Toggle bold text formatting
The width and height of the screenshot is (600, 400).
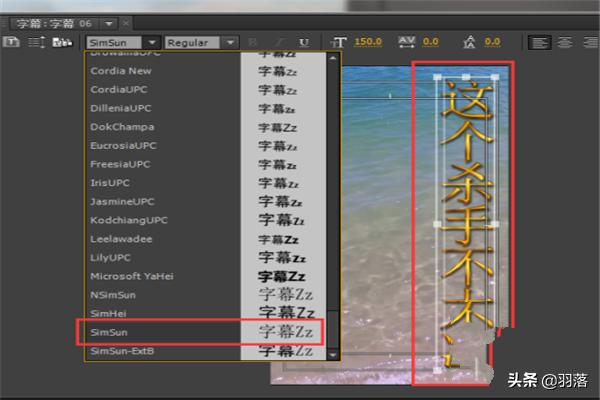(x=252, y=42)
